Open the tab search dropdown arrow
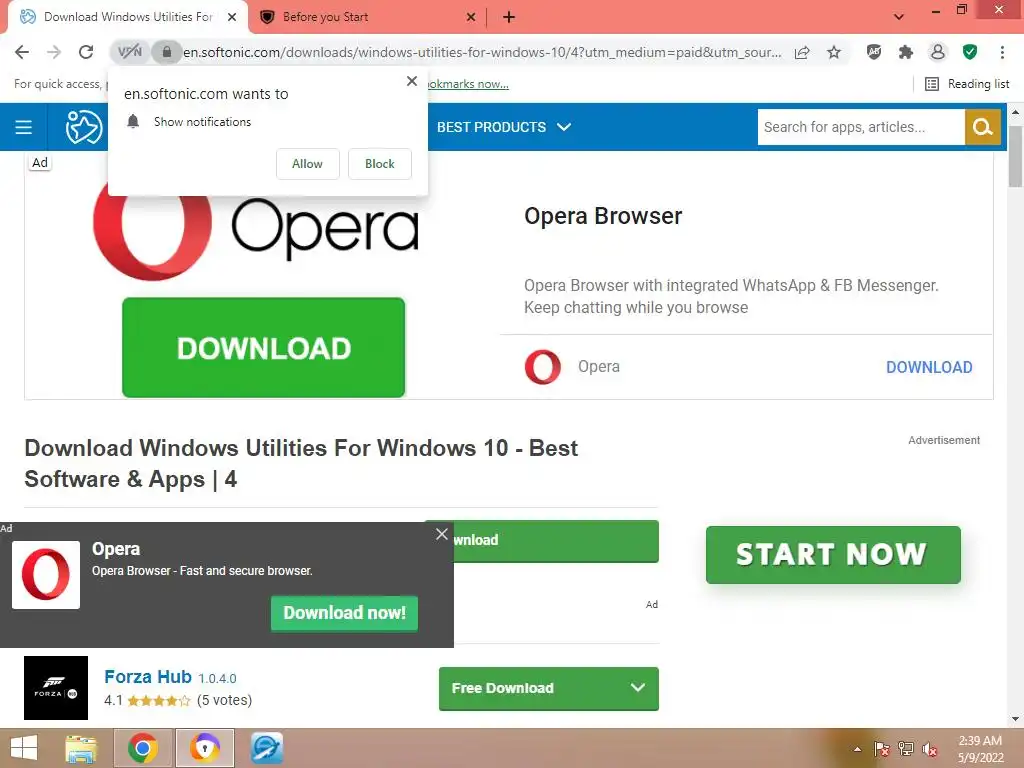Screen dimensions: 1024x768 tap(899, 17)
